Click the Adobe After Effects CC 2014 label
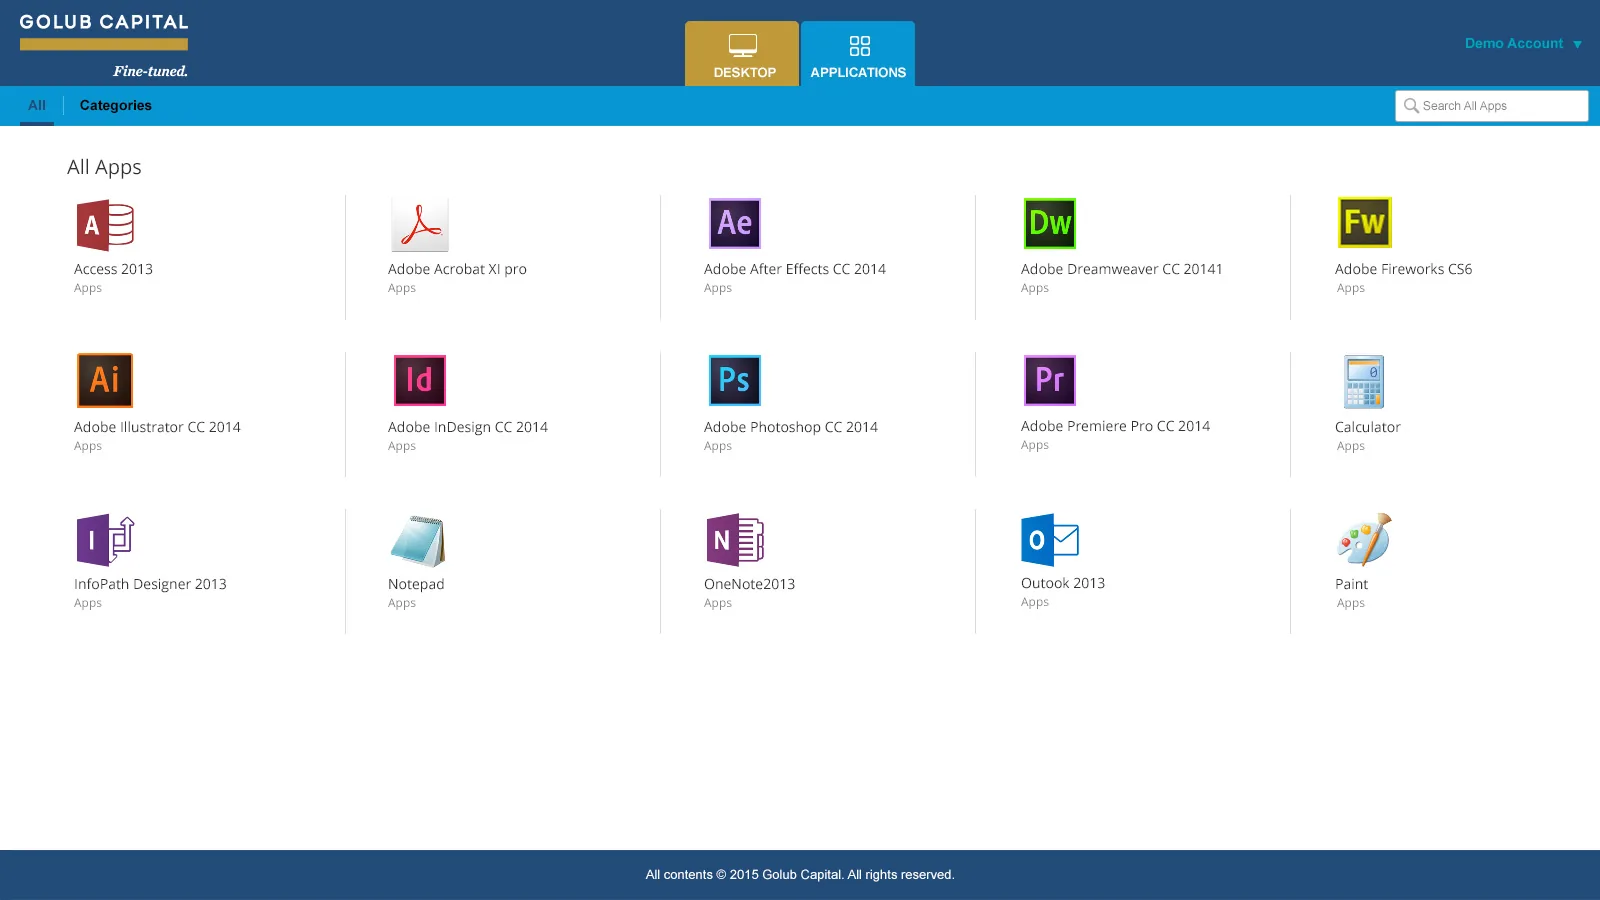Viewport: 1600px width, 900px height. pos(795,269)
